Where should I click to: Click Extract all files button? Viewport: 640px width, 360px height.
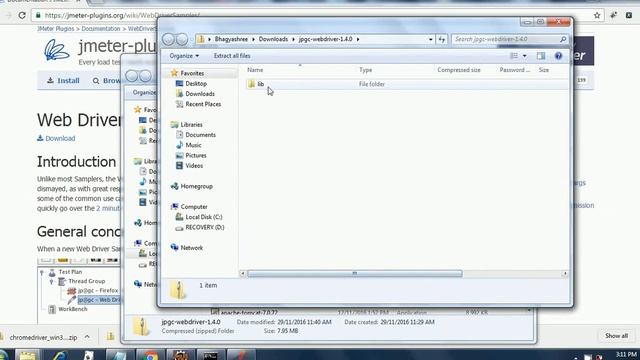tap(232, 56)
